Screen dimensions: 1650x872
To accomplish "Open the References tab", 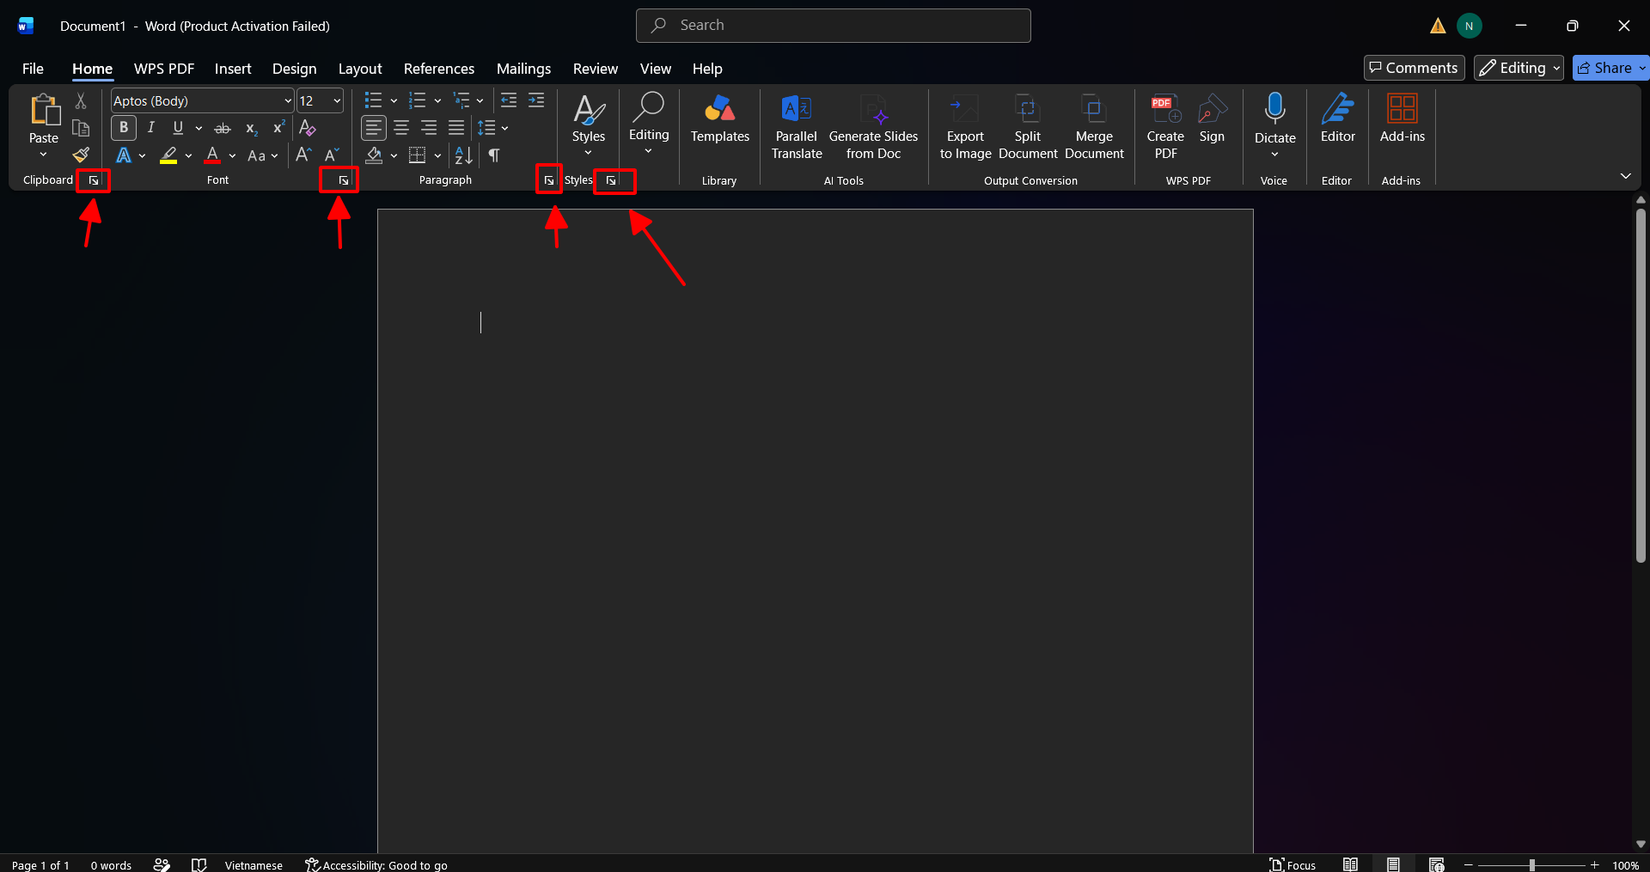I will click(439, 69).
